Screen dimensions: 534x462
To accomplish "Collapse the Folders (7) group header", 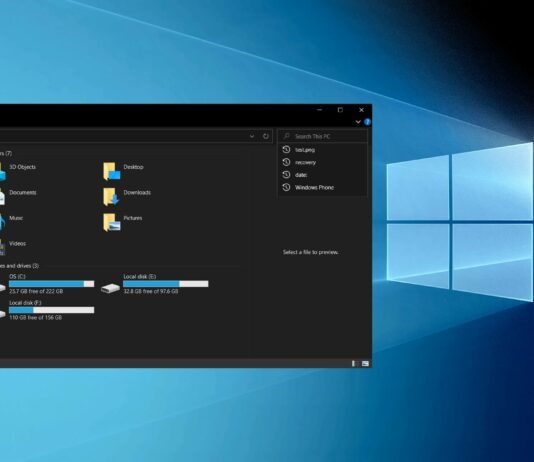I will (6, 153).
